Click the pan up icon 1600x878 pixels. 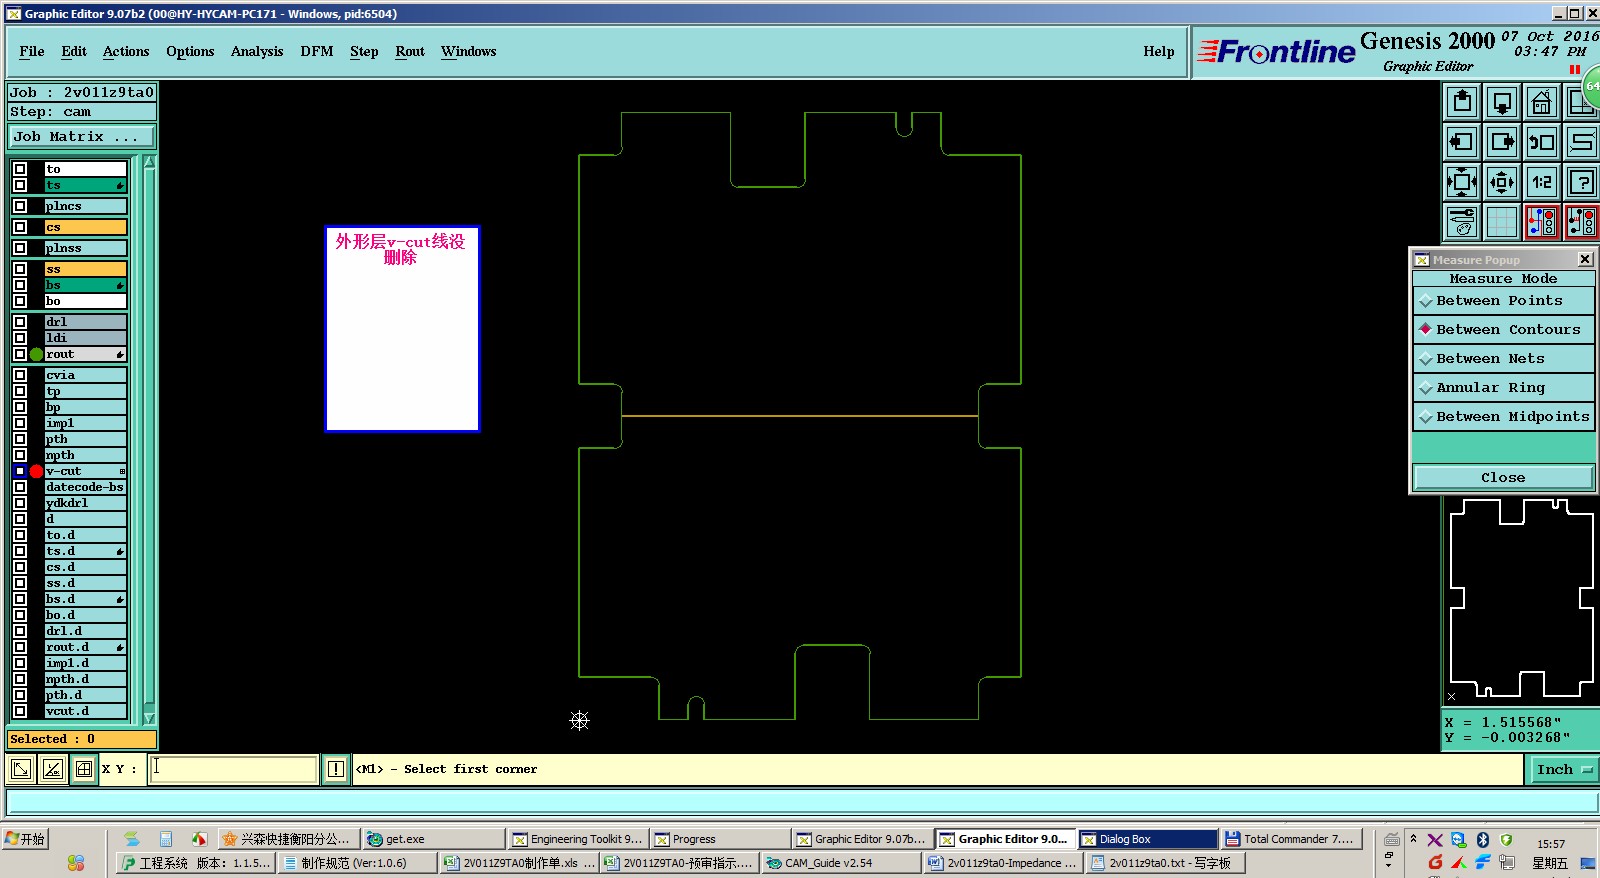pos(1462,102)
